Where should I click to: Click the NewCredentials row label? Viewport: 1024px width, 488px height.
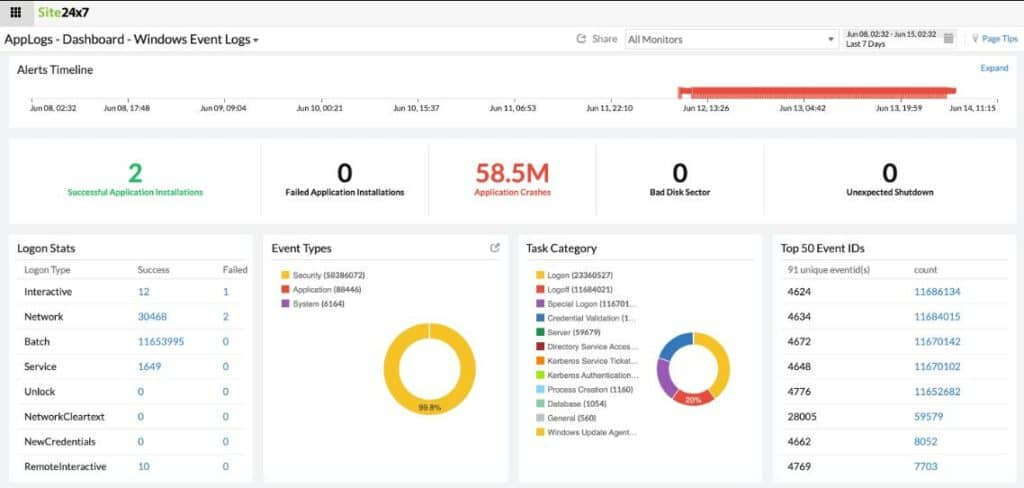59,442
